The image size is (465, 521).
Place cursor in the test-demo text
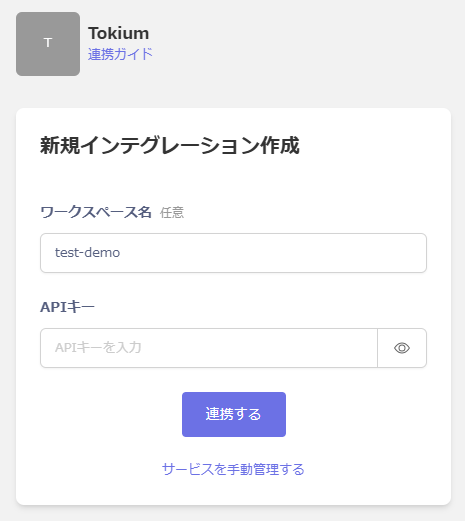click(x=87, y=253)
